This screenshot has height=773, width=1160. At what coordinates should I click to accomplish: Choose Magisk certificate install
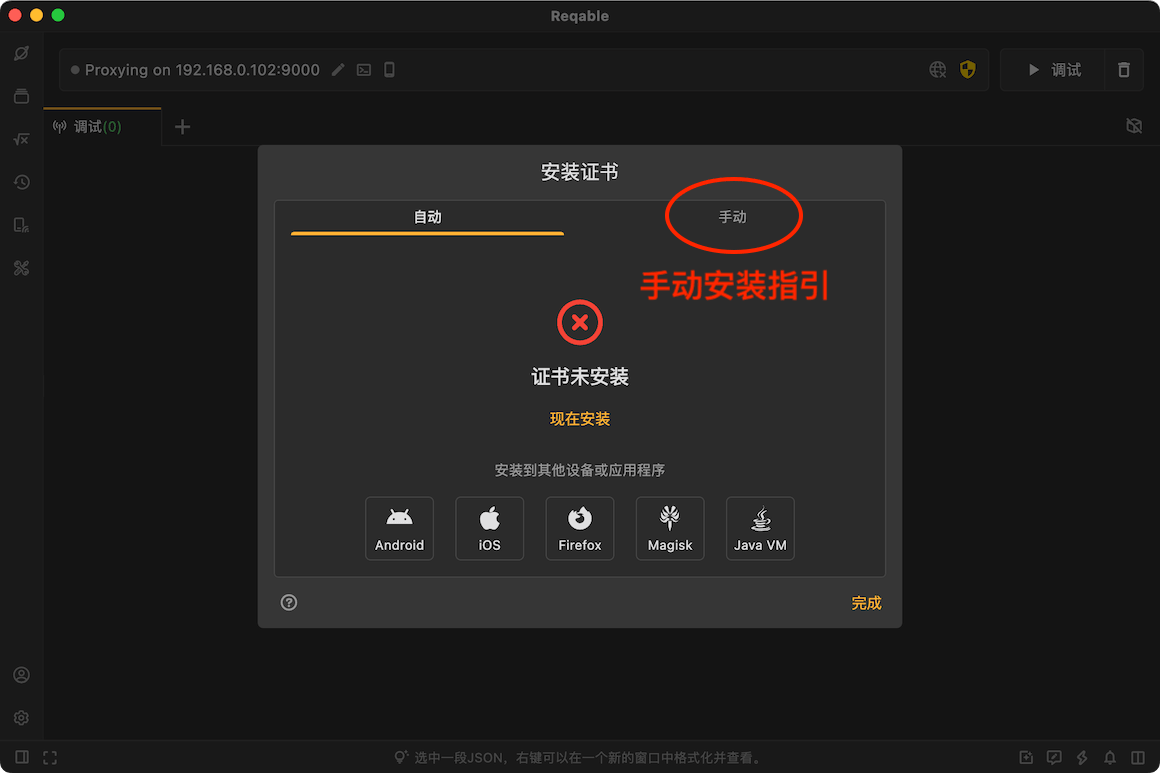(670, 528)
